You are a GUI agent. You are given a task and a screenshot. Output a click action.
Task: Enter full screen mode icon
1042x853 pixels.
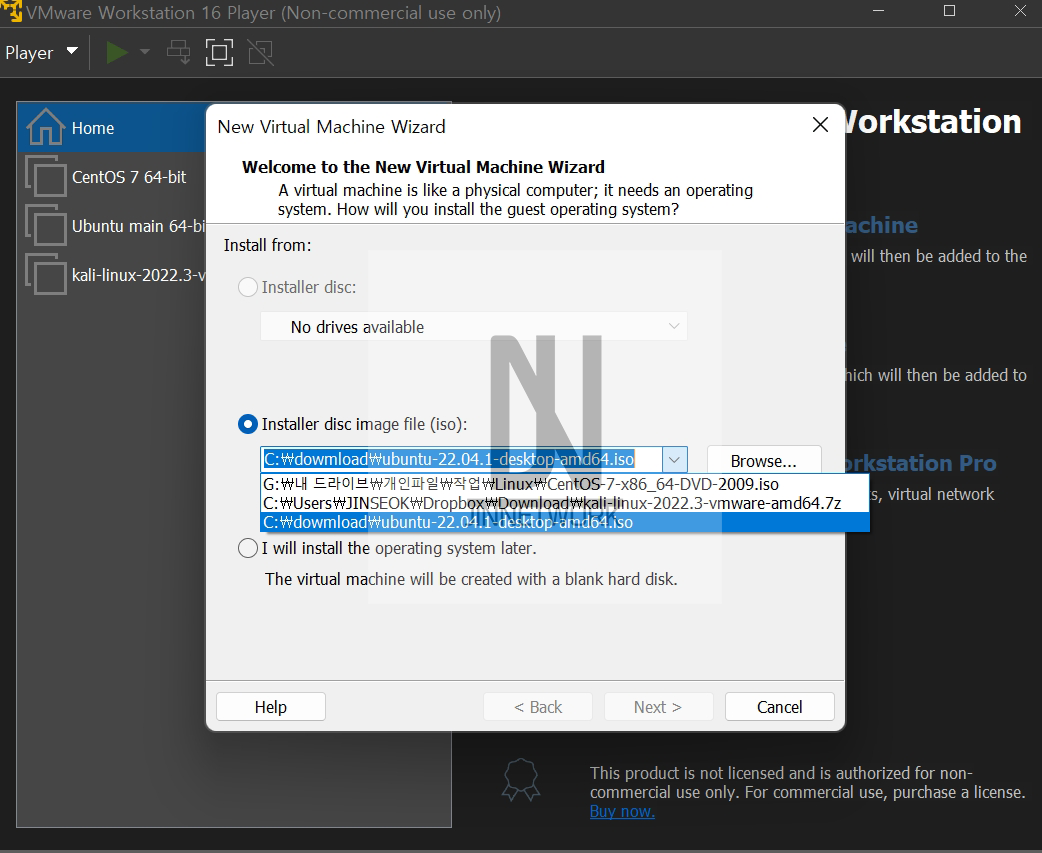pos(219,52)
